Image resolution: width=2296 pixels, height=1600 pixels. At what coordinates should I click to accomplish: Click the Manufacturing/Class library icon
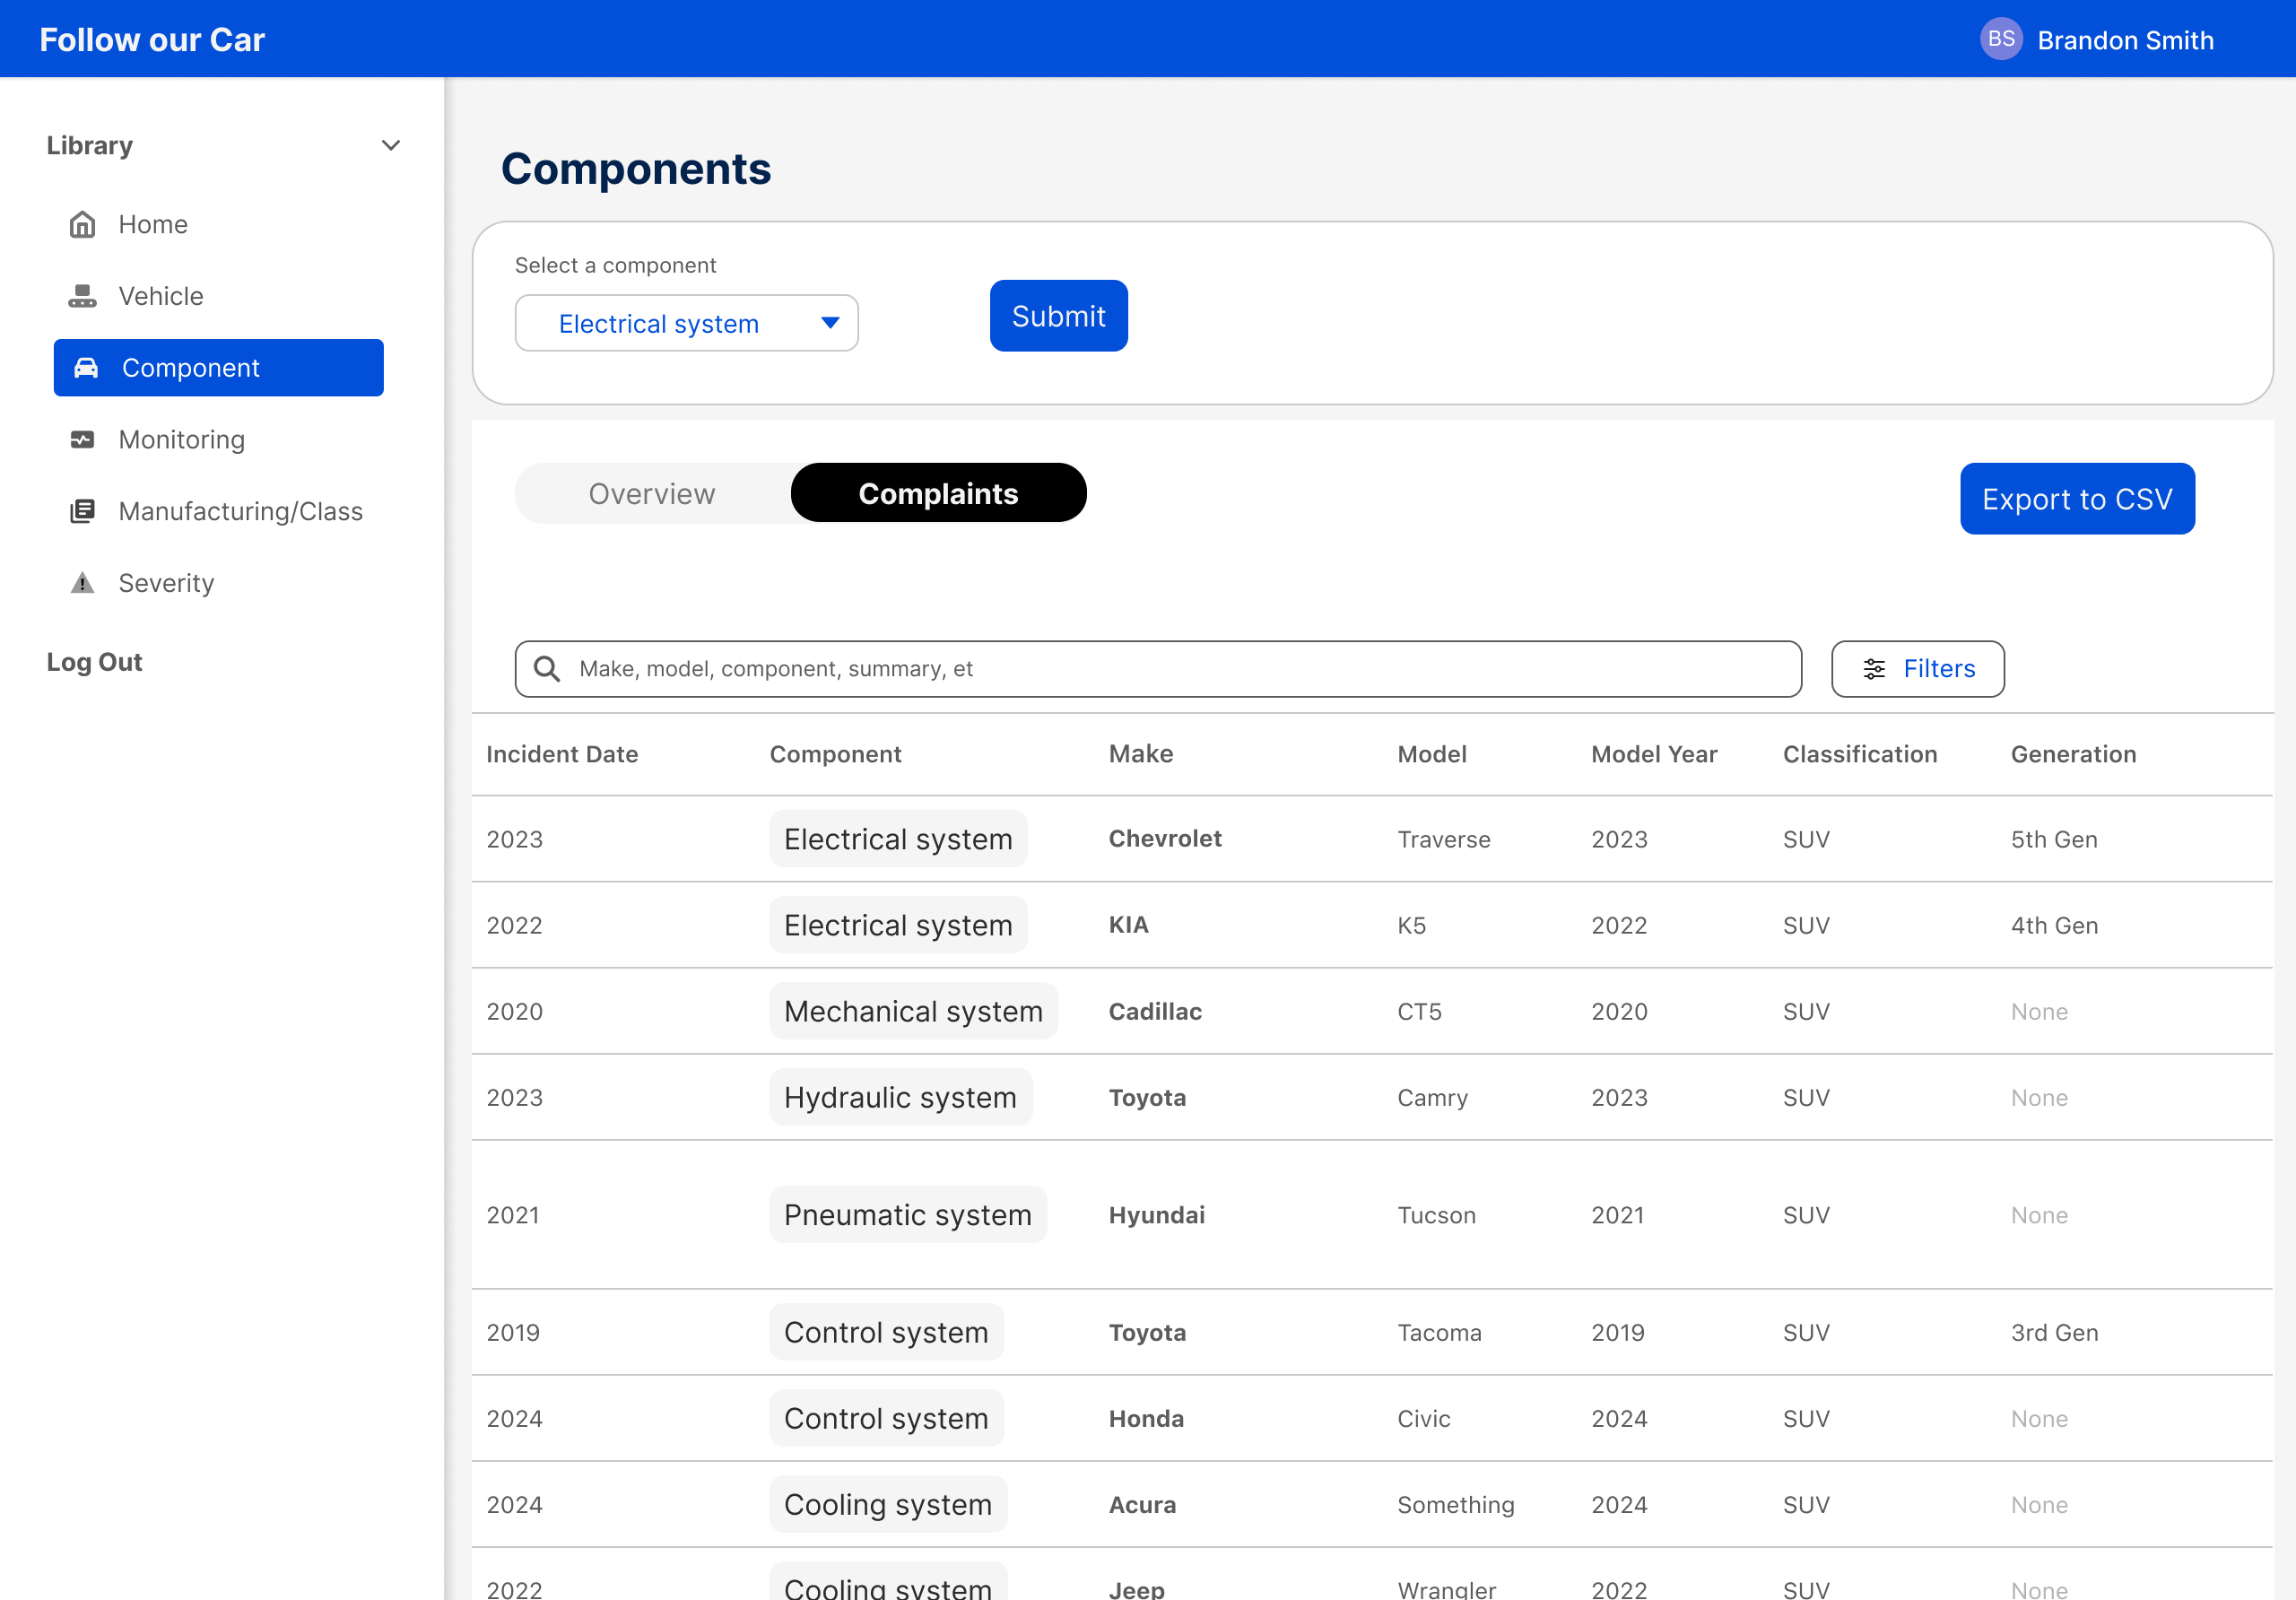(x=82, y=511)
